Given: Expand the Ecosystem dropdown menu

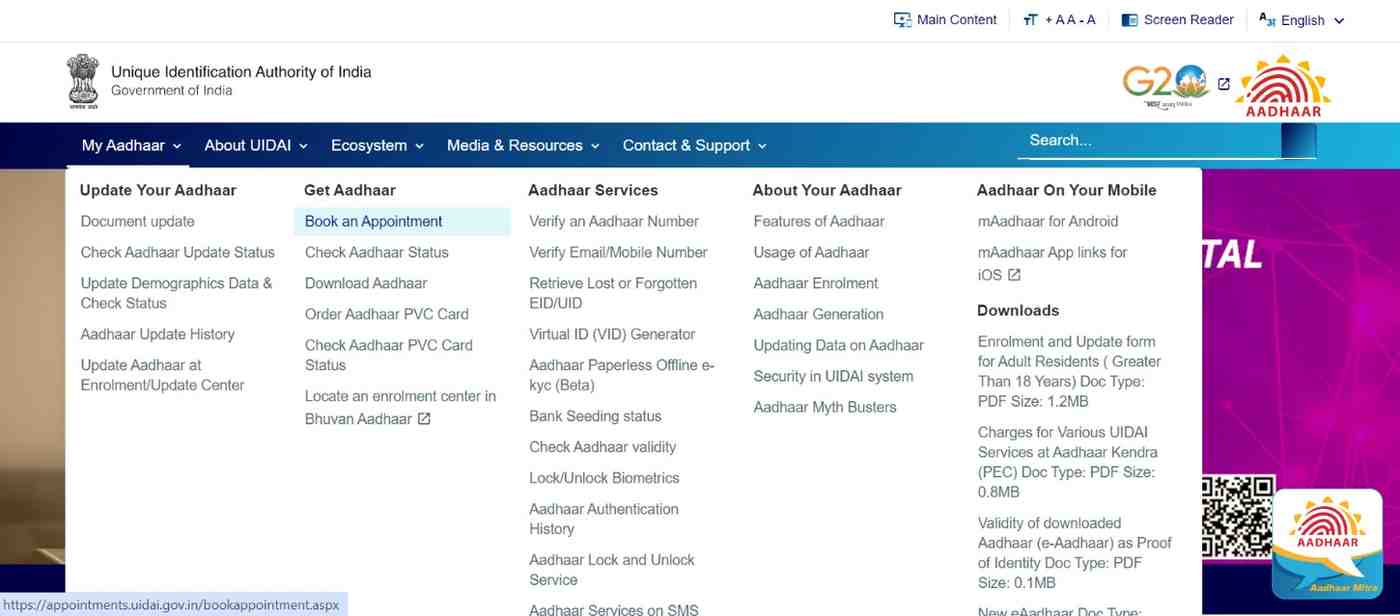Looking at the screenshot, I should coord(377,146).
